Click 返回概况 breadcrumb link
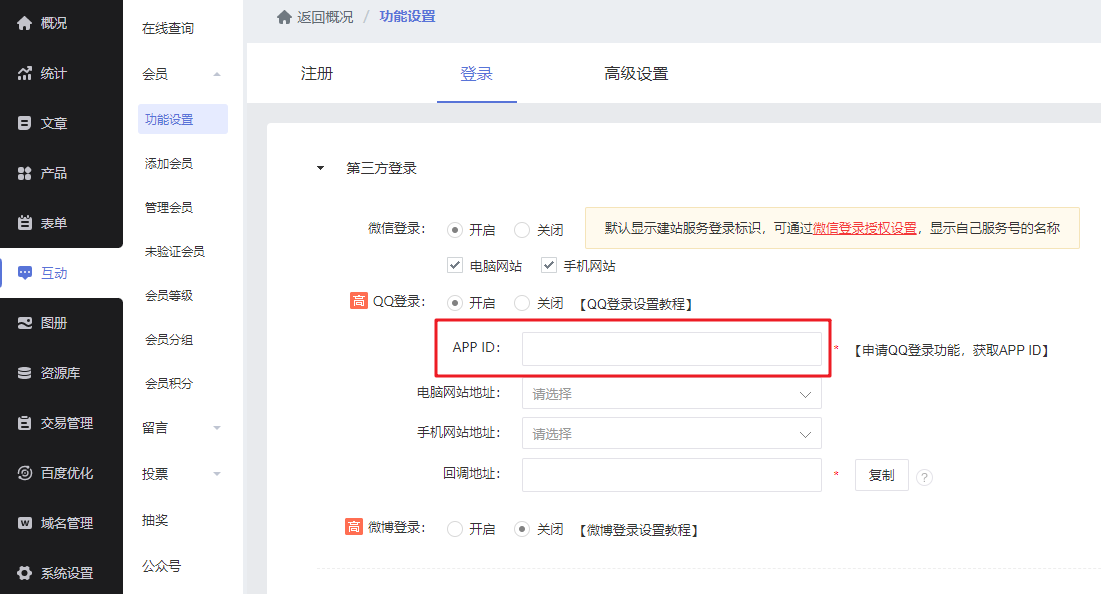1101x594 pixels. point(325,17)
